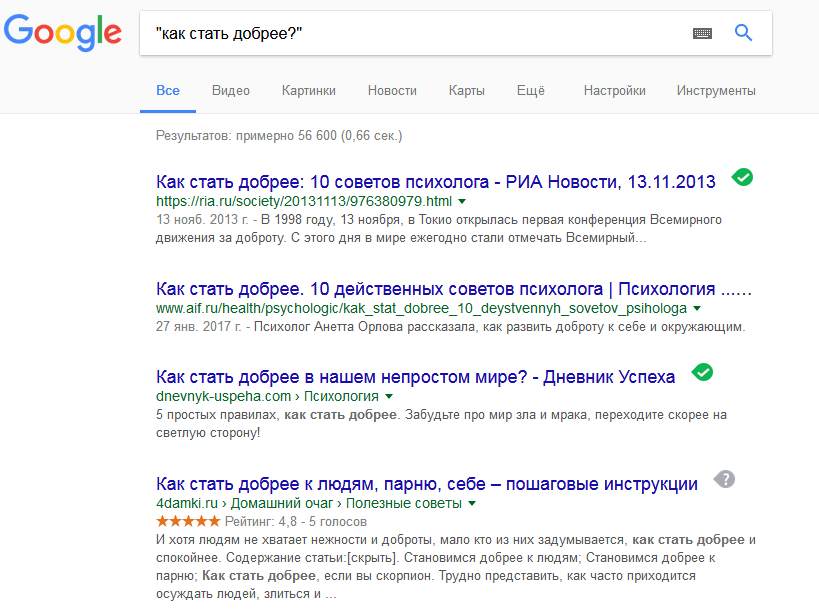Click gray question badge beside 4damki result
The width and height of the screenshot is (819, 614).
click(x=724, y=479)
